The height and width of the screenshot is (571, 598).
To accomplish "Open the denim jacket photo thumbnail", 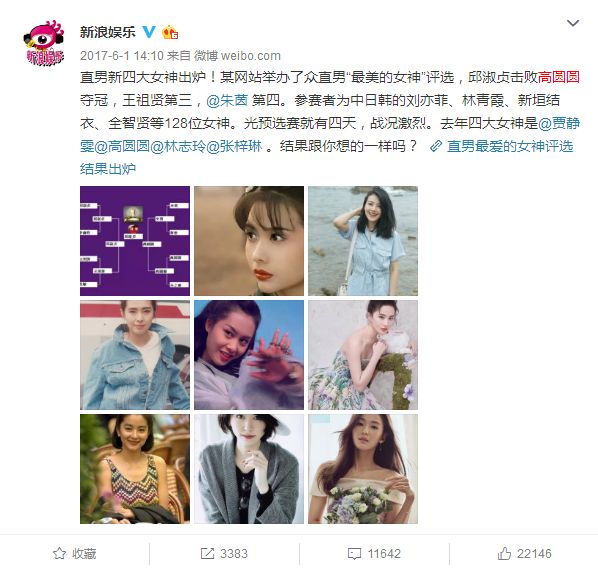I will click(135, 355).
